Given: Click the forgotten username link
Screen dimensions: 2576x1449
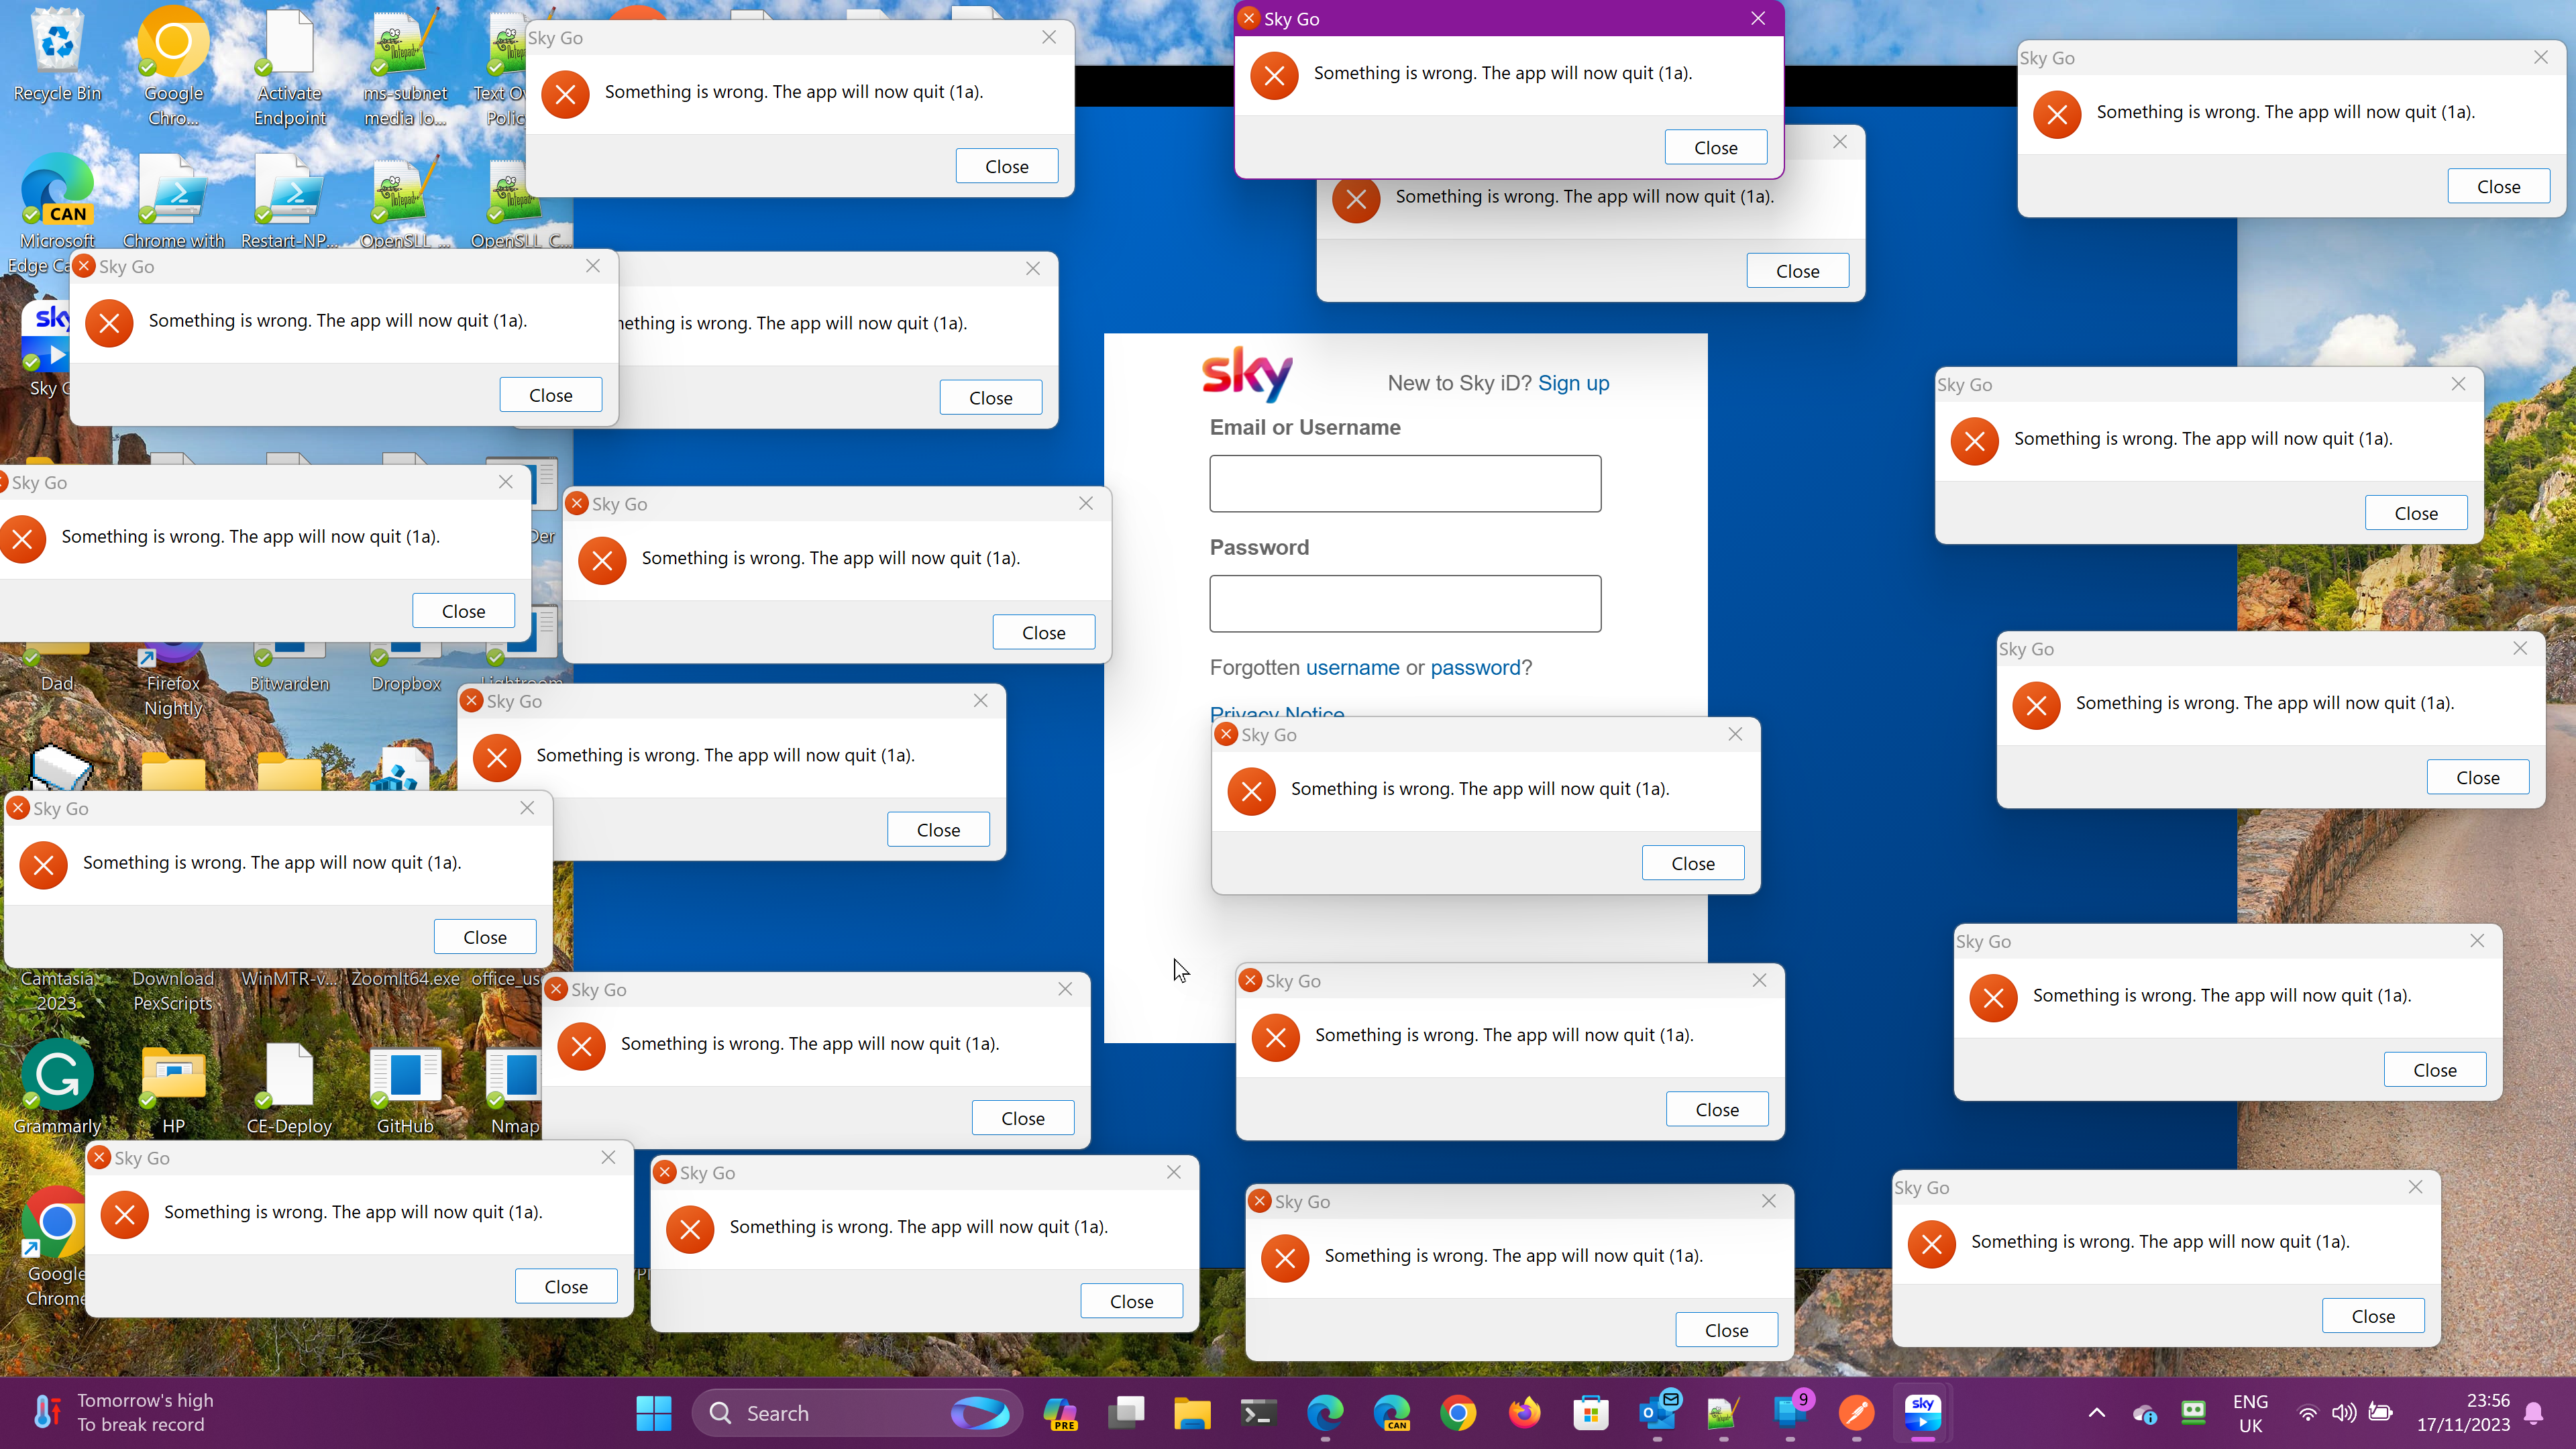Looking at the screenshot, I should pyautogui.click(x=1352, y=667).
